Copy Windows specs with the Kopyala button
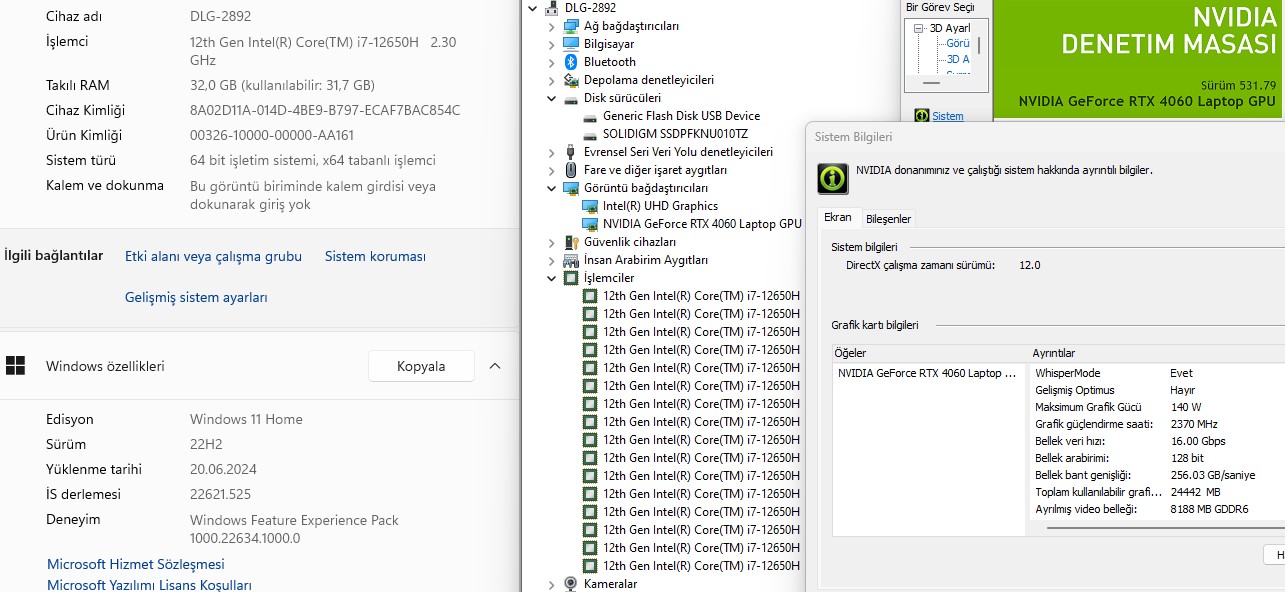This screenshot has width=1285, height=592. point(421,366)
